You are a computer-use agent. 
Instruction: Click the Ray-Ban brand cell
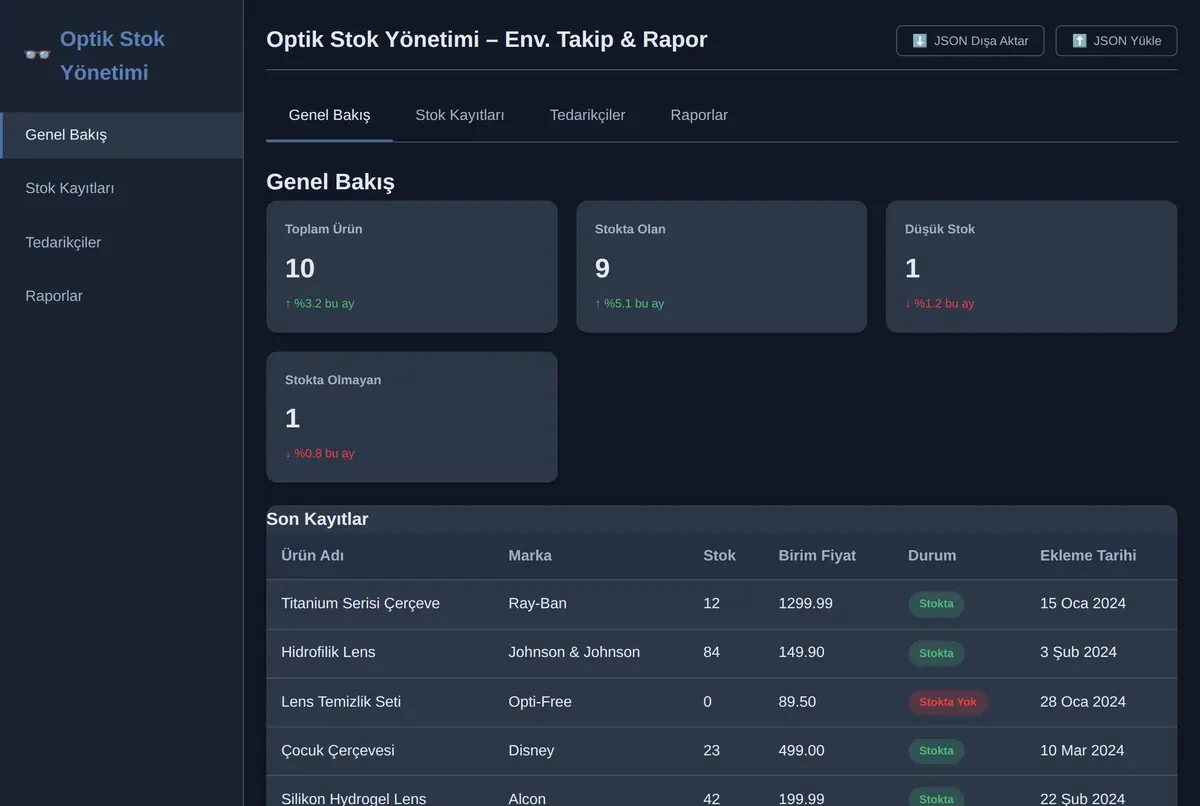(x=537, y=603)
